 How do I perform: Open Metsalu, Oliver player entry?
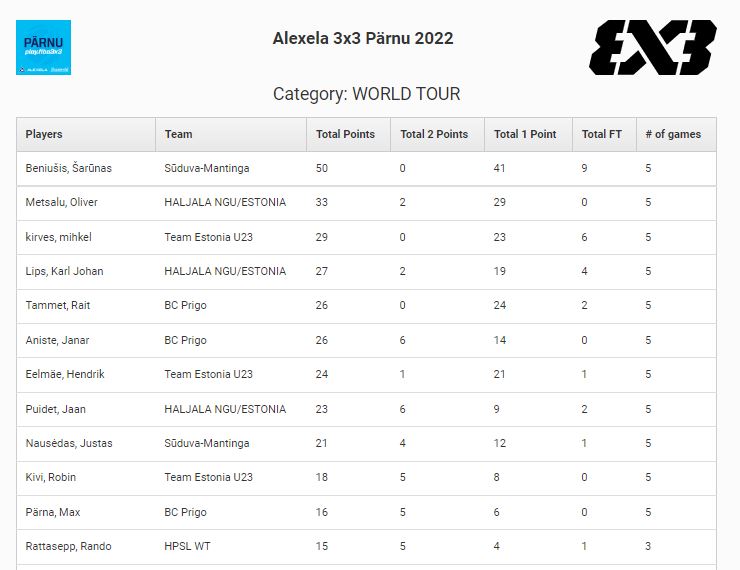tap(61, 202)
